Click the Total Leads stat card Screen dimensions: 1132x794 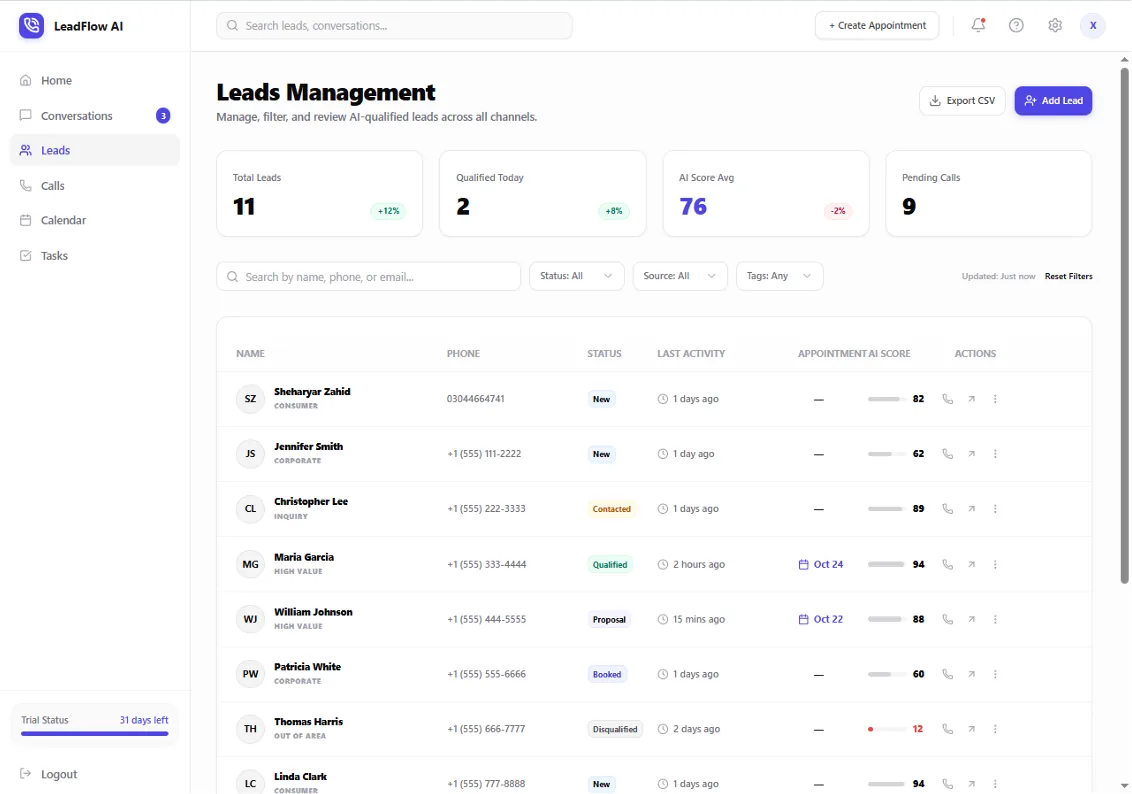tap(320, 193)
